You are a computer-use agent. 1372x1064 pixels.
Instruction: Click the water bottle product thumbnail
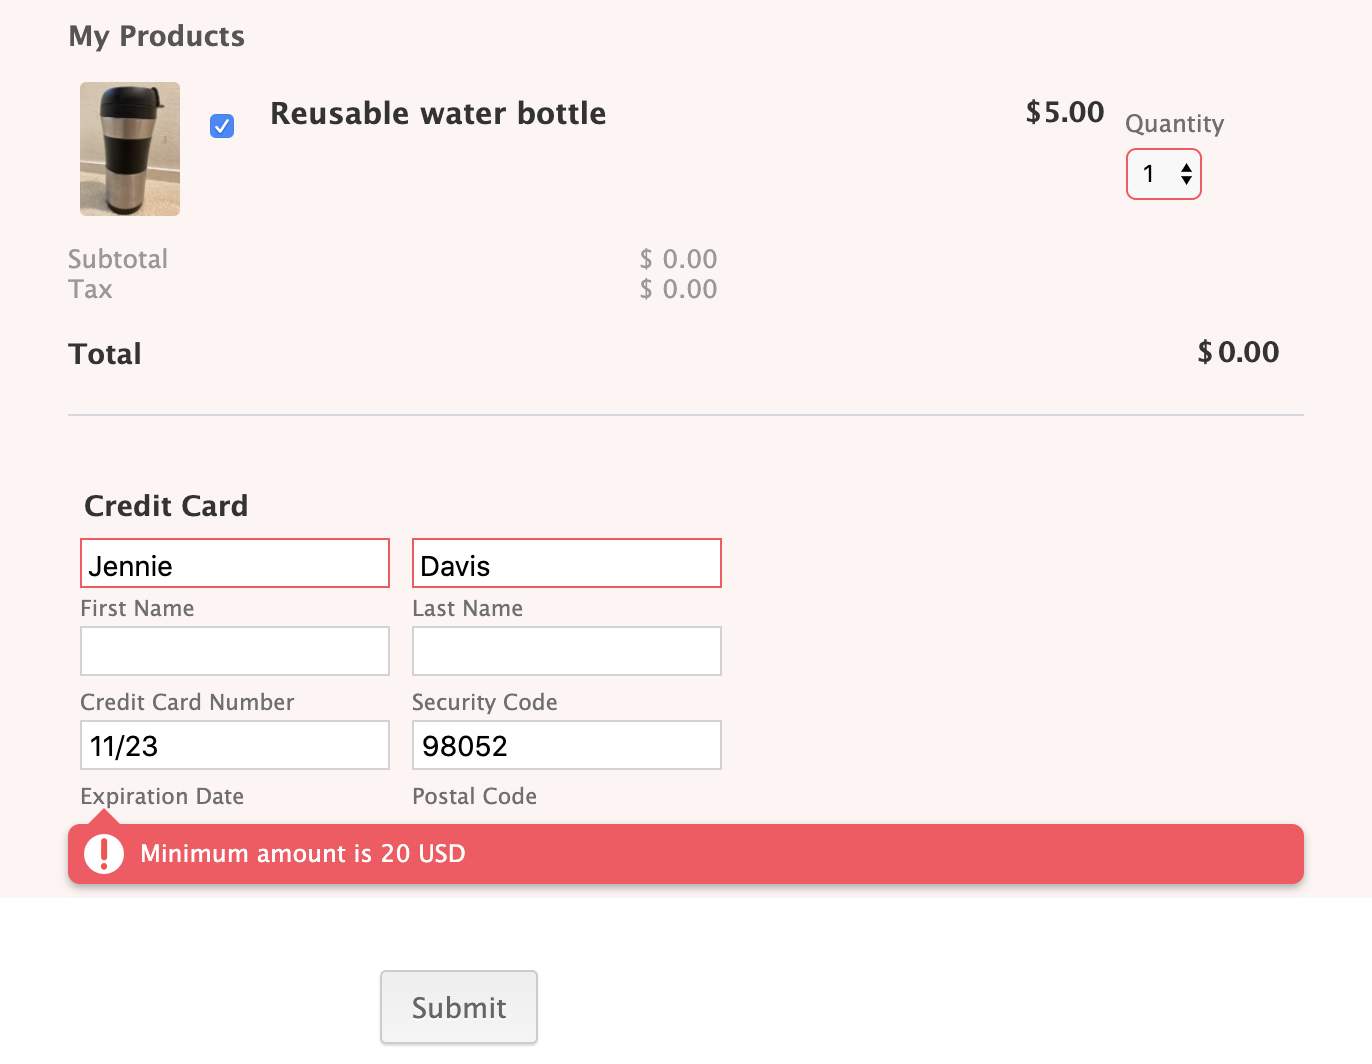click(x=130, y=149)
